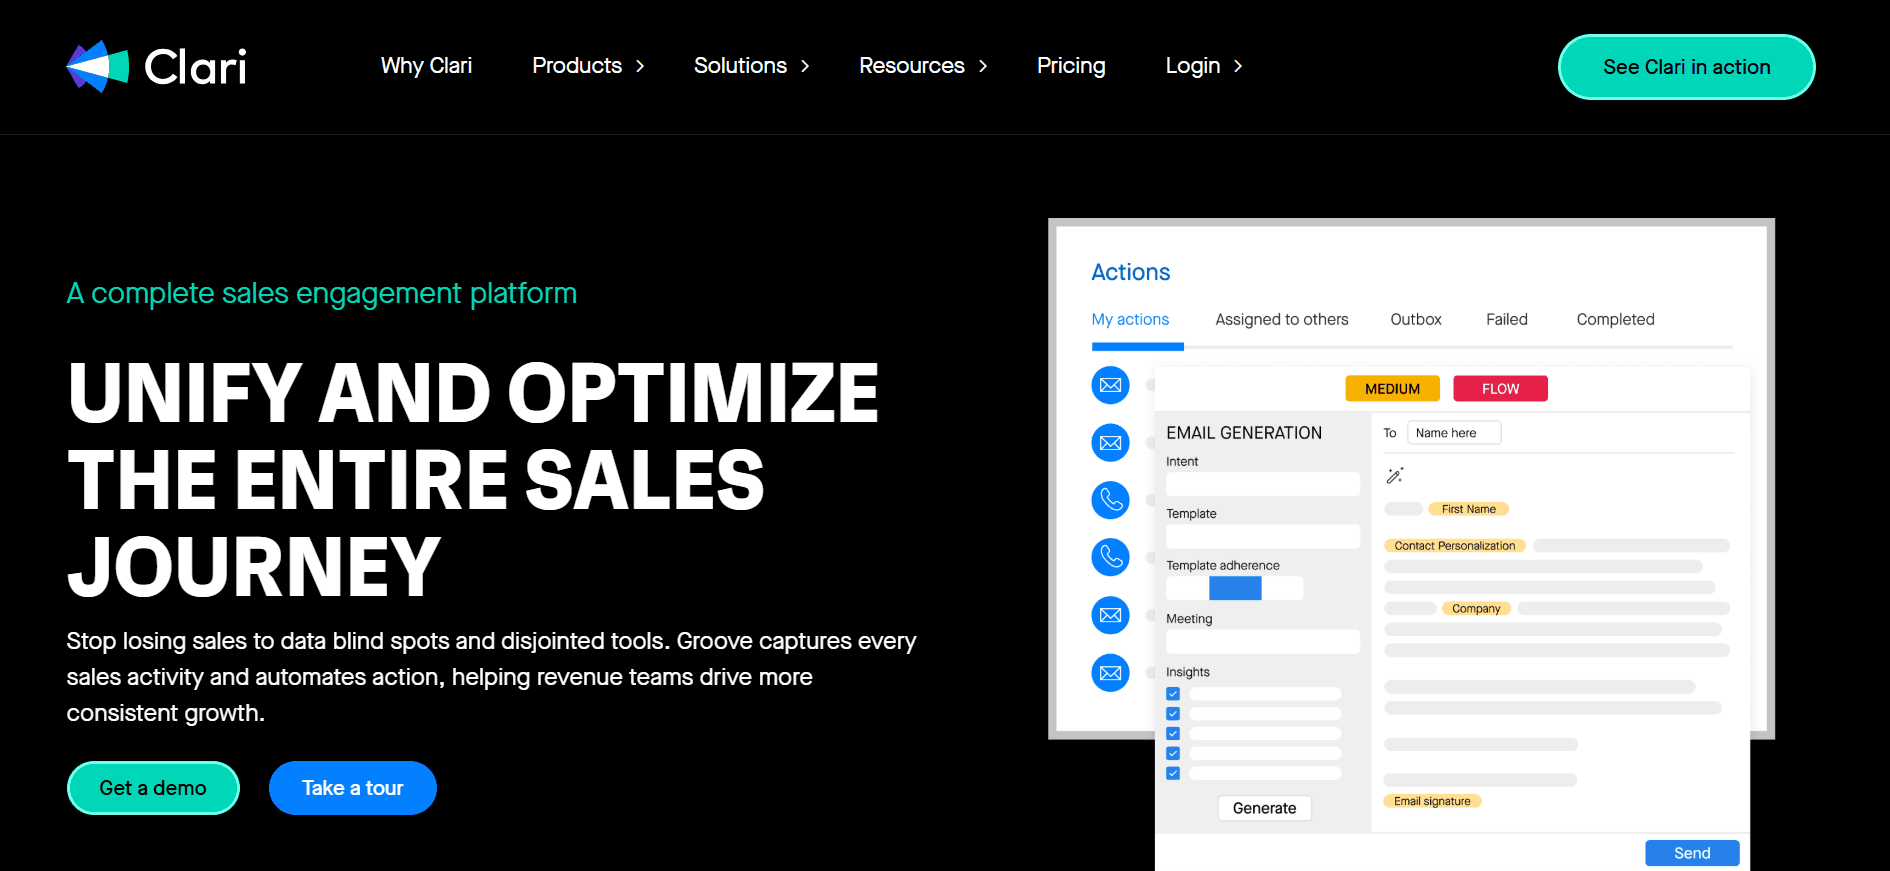Click the tagline "A complete sales engagement platform"
Image resolution: width=1890 pixels, height=871 pixels.
click(322, 293)
